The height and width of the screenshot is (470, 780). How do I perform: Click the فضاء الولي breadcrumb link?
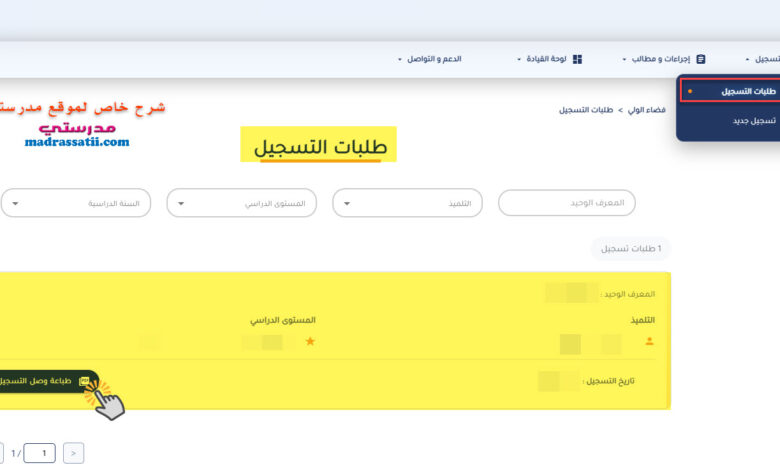tap(646, 110)
